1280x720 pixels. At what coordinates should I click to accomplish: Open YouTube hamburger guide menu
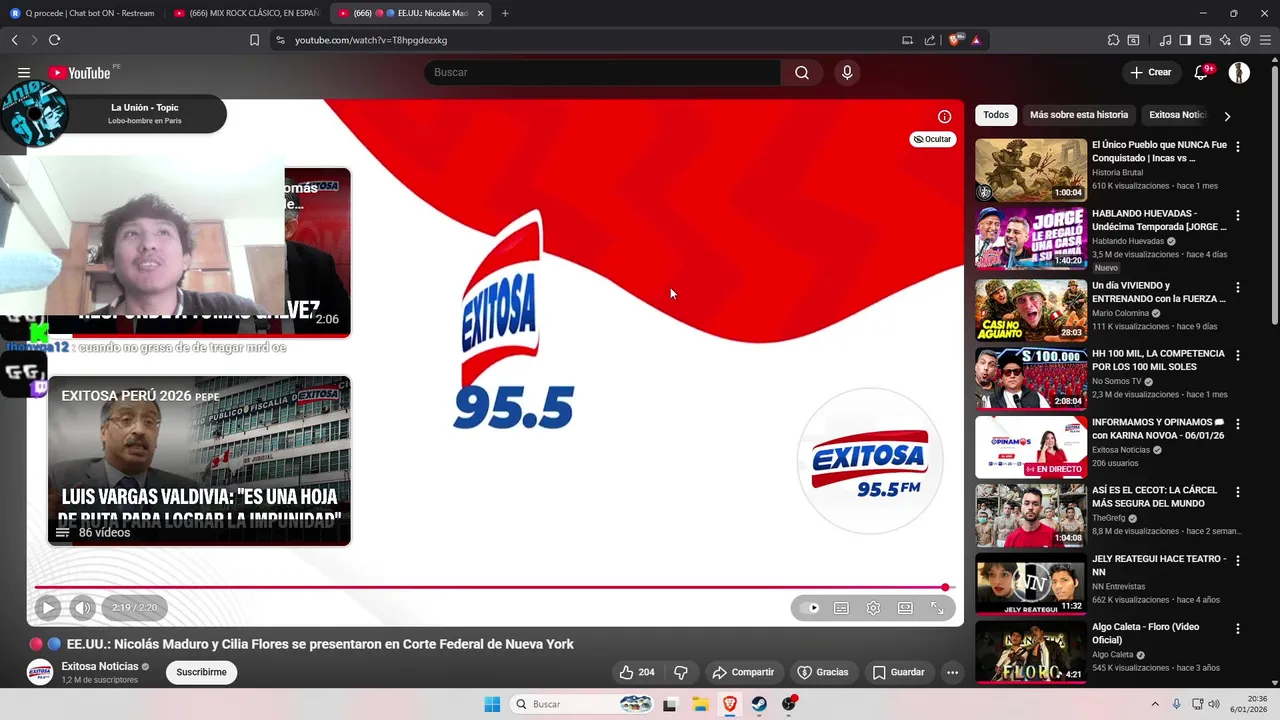(x=24, y=72)
